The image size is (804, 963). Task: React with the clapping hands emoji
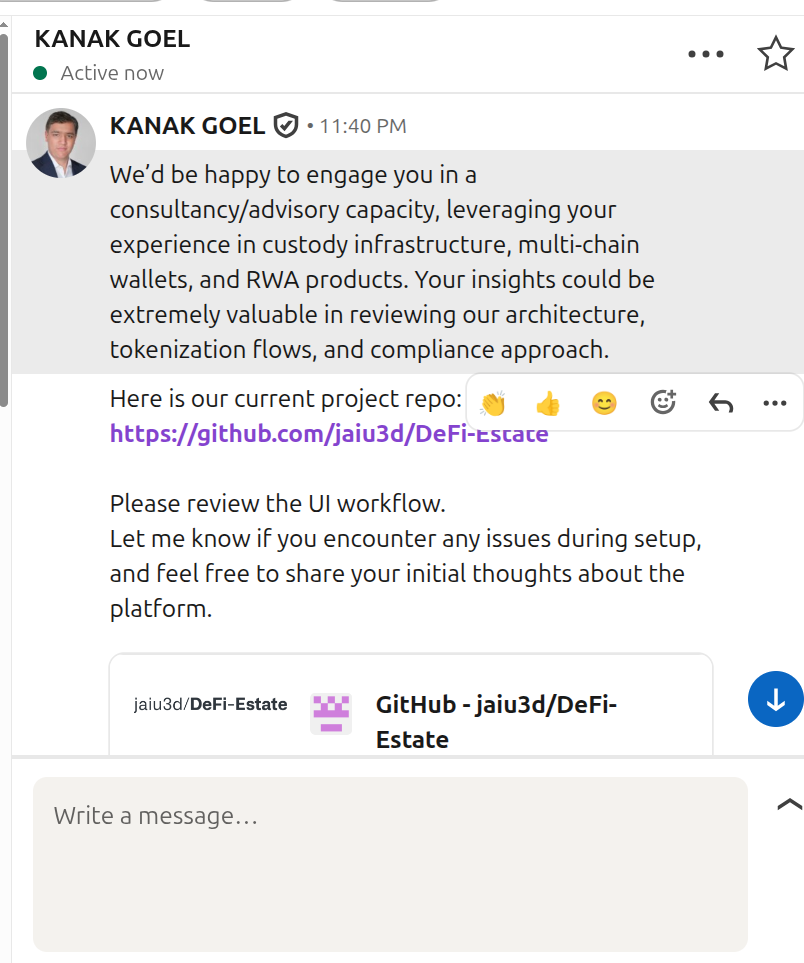pos(493,403)
